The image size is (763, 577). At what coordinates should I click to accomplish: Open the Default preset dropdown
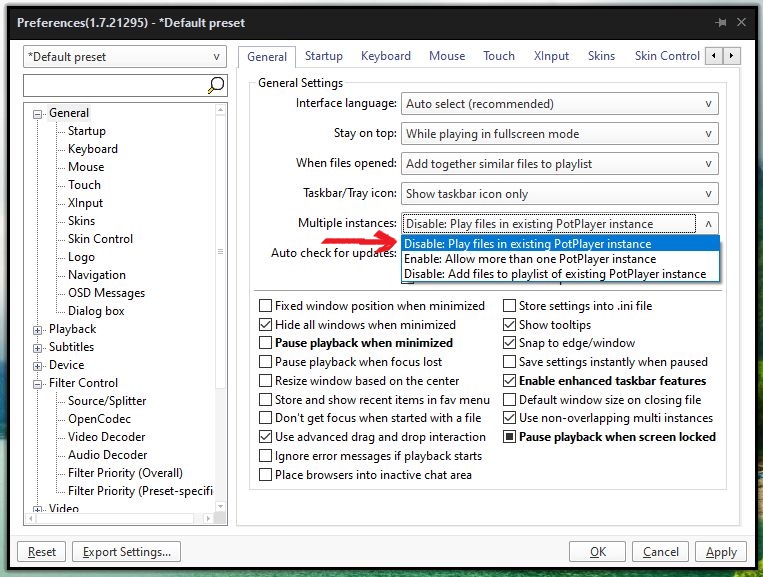coord(125,56)
